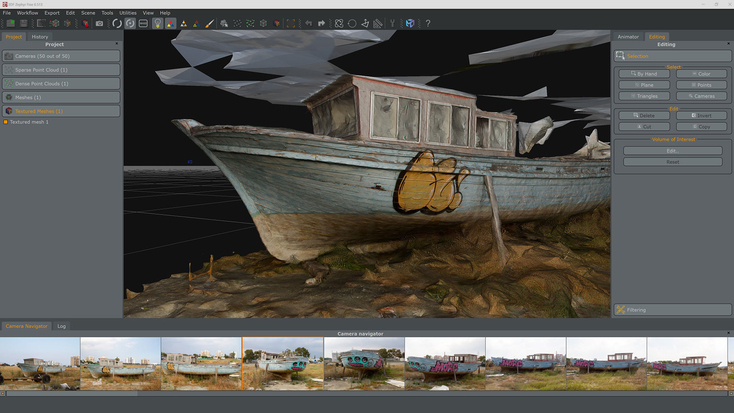Click the Camera navigator horizontal scrollbar

[x=366, y=393]
